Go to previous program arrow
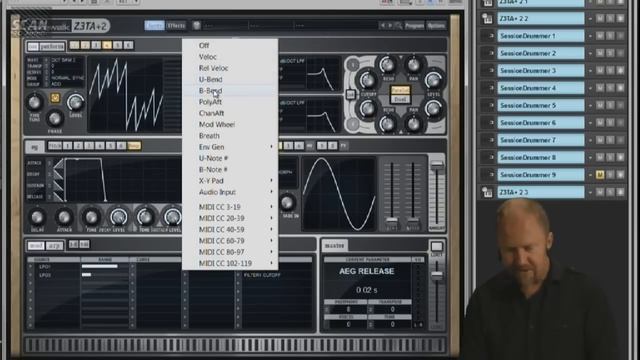 coord(382,26)
